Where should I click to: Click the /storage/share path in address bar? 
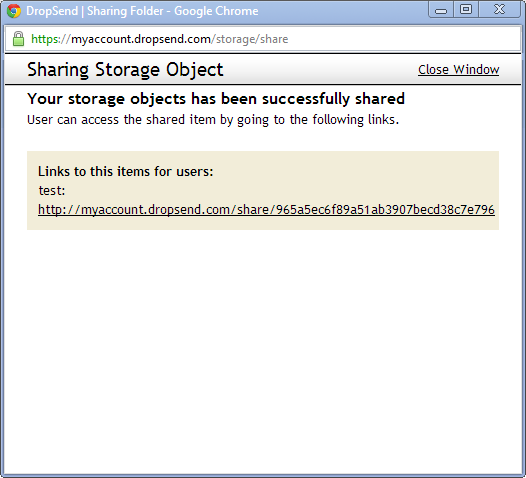(x=250, y=39)
